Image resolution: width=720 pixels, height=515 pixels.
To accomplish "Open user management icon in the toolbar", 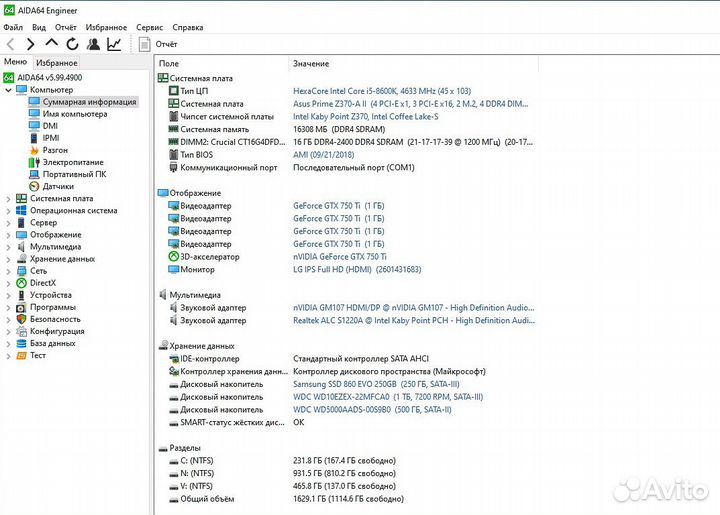I will (x=93, y=44).
